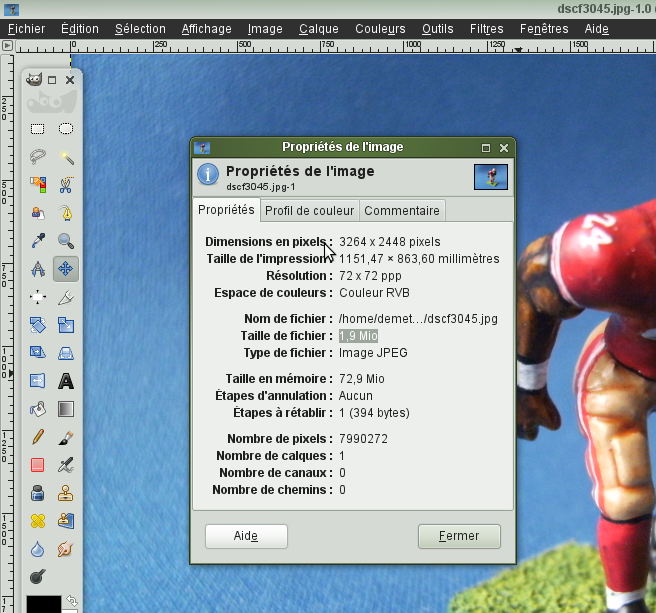Switch to the Propriétés tab

(226, 210)
